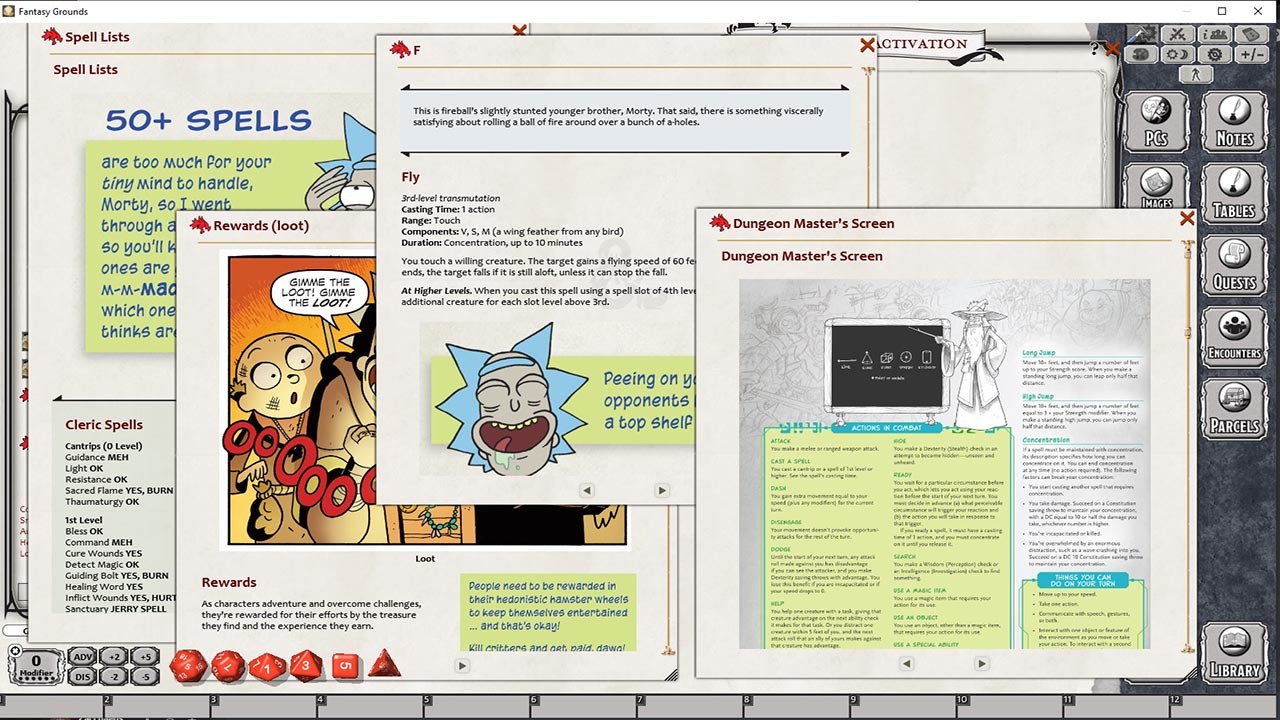Open the gear options icon
Viewport: 1280px width, 720px height.
(1215, 55)
